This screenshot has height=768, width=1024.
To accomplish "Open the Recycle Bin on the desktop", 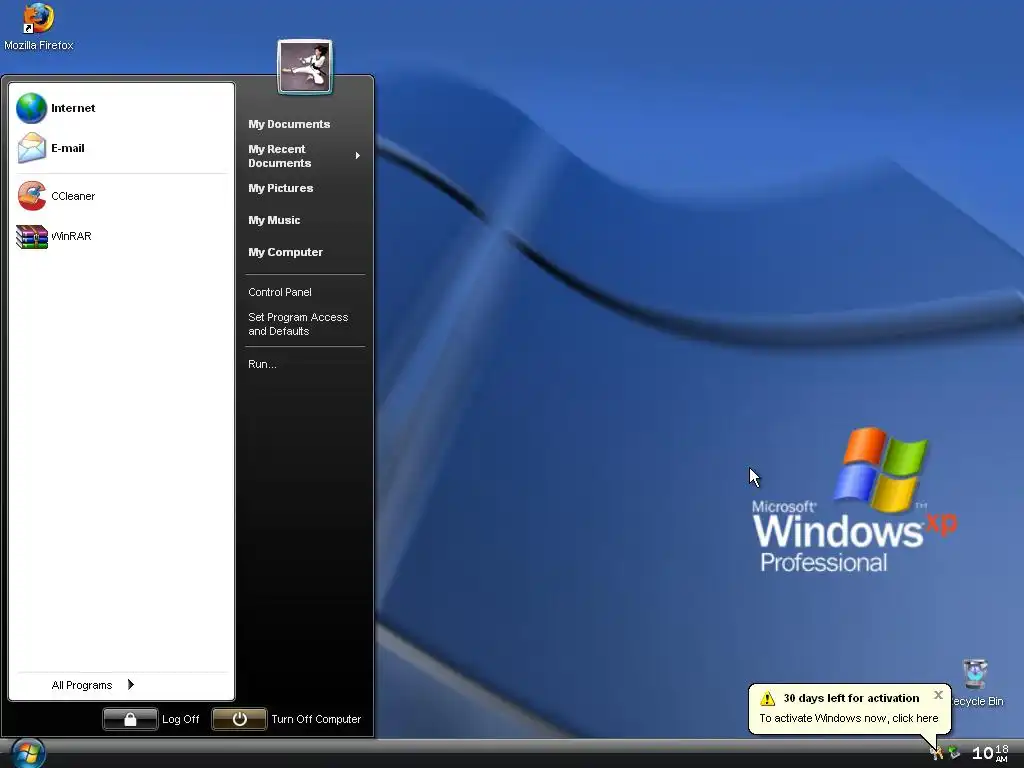I will pos(975,675).
